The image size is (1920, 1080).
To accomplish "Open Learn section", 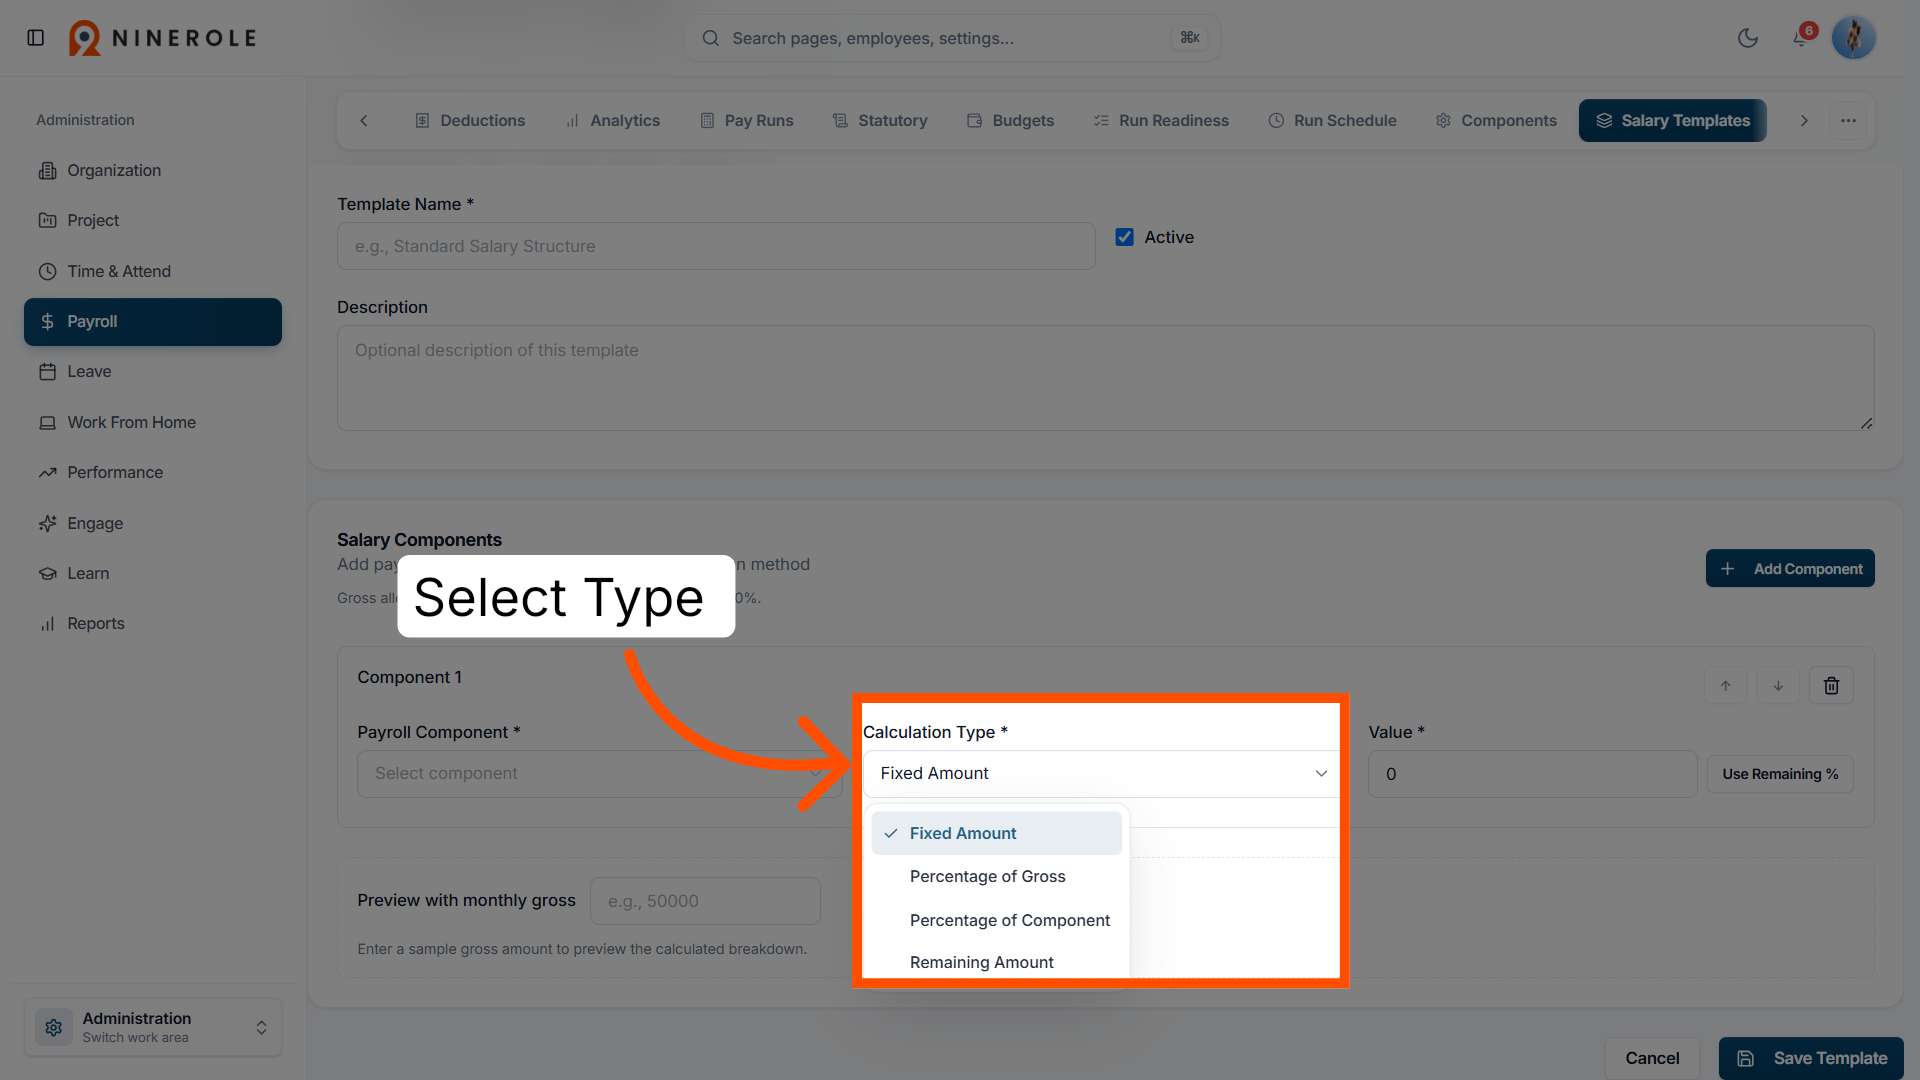I will pyautogui.click(x=153, y=574).
